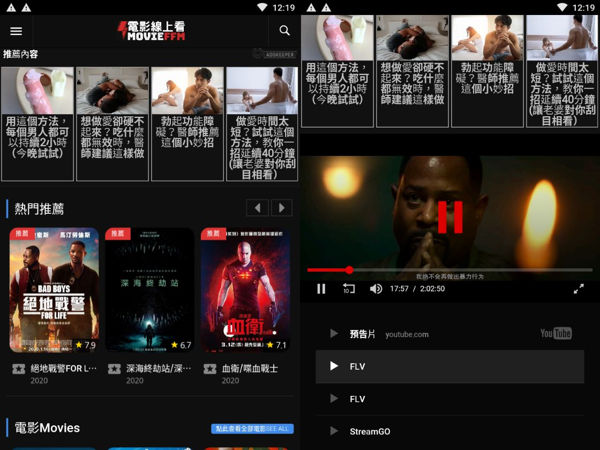Open ad 想做愛卻硬不起來 in left screen
Image resolution: width=600 pixels, height=450 pixels.
112,124
